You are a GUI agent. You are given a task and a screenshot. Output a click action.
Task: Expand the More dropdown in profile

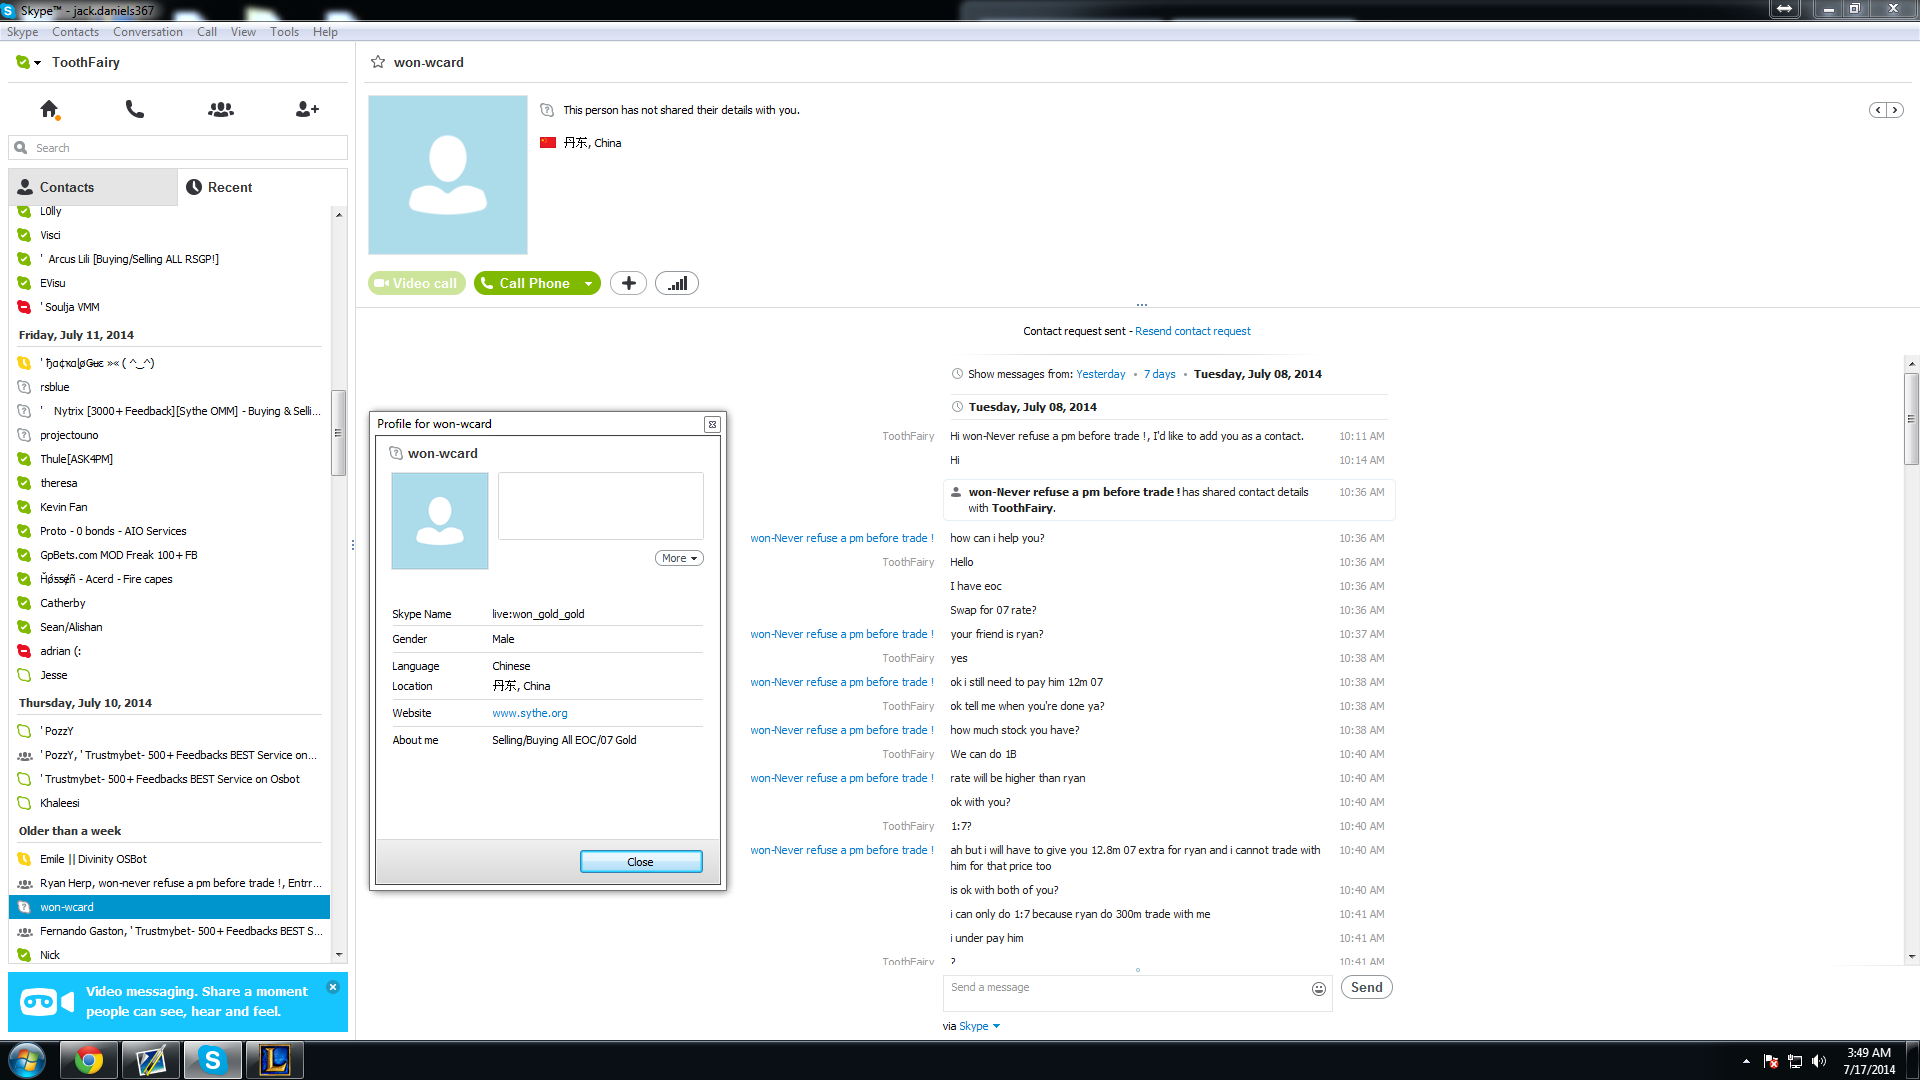[x=679, y=558]
